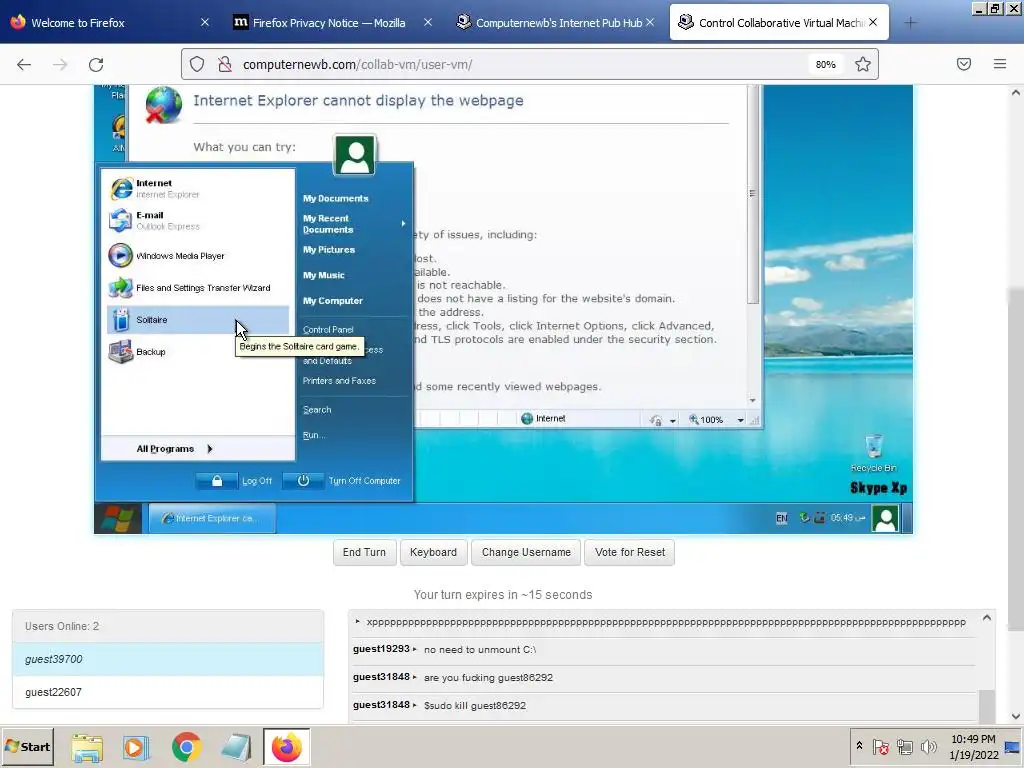Click Turn Off Computer power icon

coord(303,481)
